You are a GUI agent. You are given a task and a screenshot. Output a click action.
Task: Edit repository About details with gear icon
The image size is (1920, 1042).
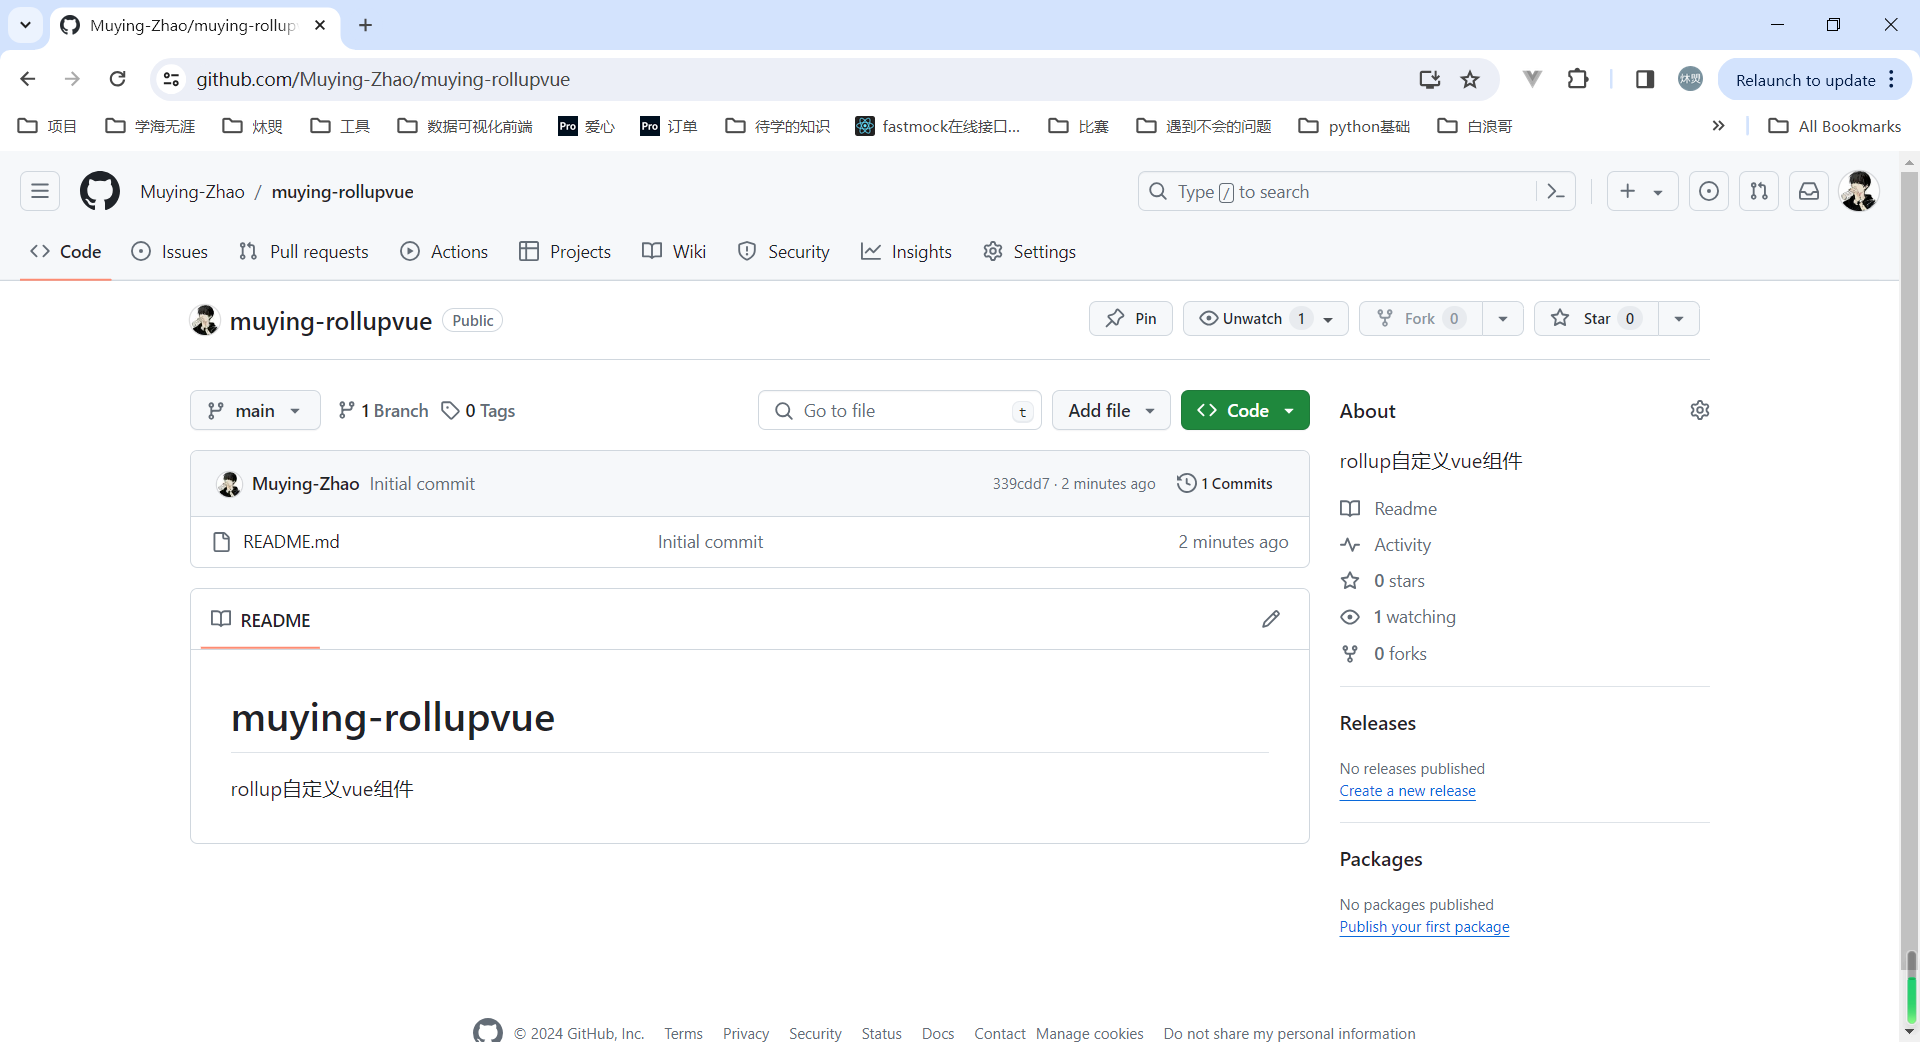point(1700,410)
